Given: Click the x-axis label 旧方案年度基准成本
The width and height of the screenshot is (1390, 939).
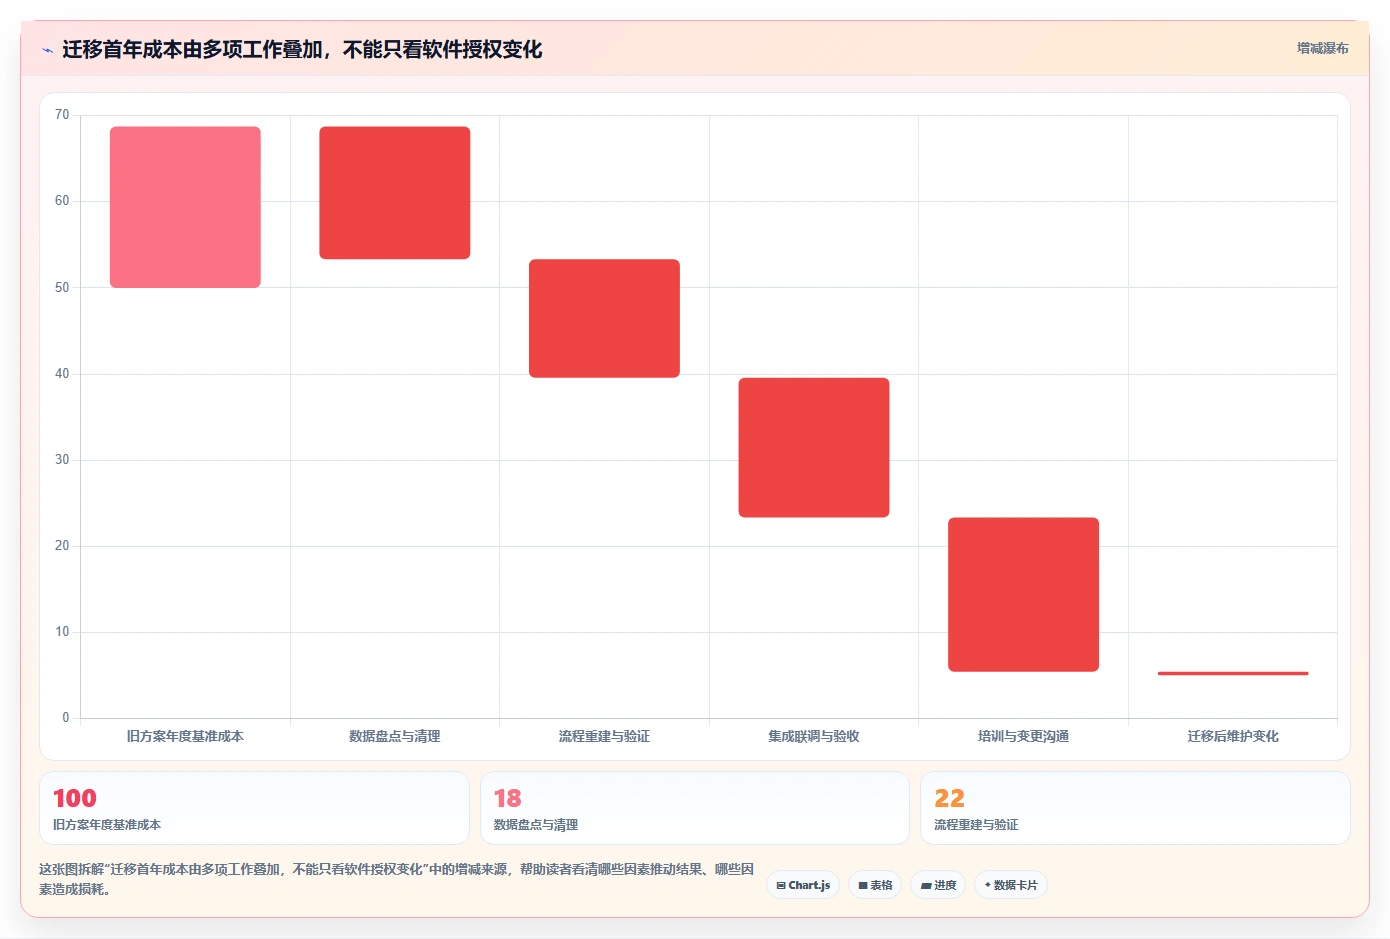Looking at the screenshot, I should point(185,736).
